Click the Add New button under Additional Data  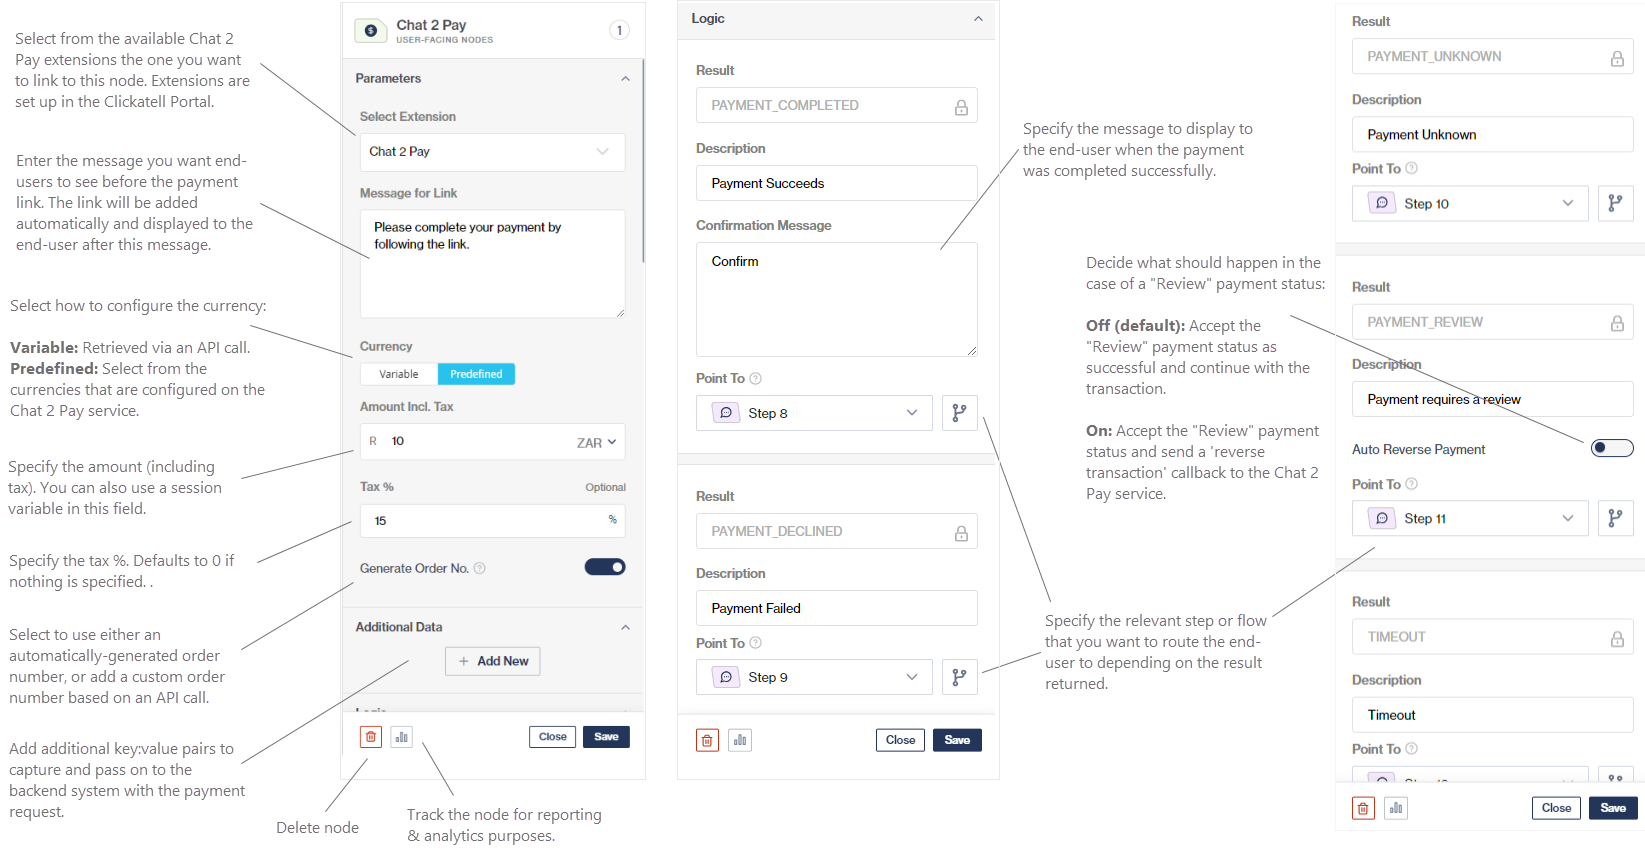point(492,661)
